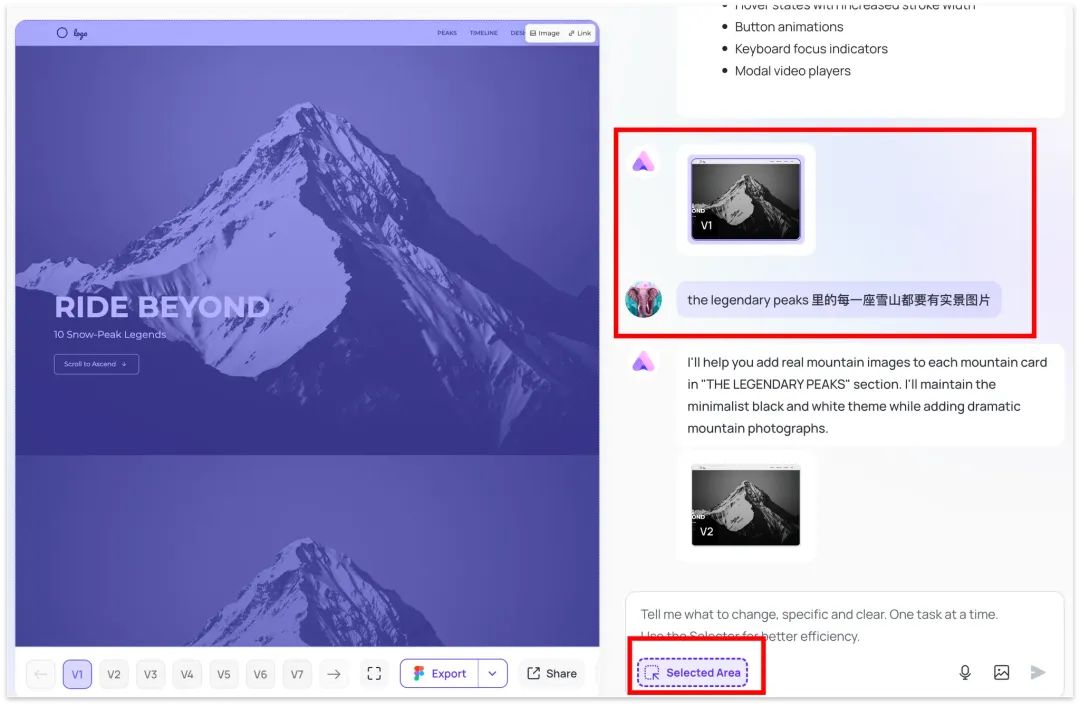Expand the Export dropdown arrow

click(x=492, y=674)
